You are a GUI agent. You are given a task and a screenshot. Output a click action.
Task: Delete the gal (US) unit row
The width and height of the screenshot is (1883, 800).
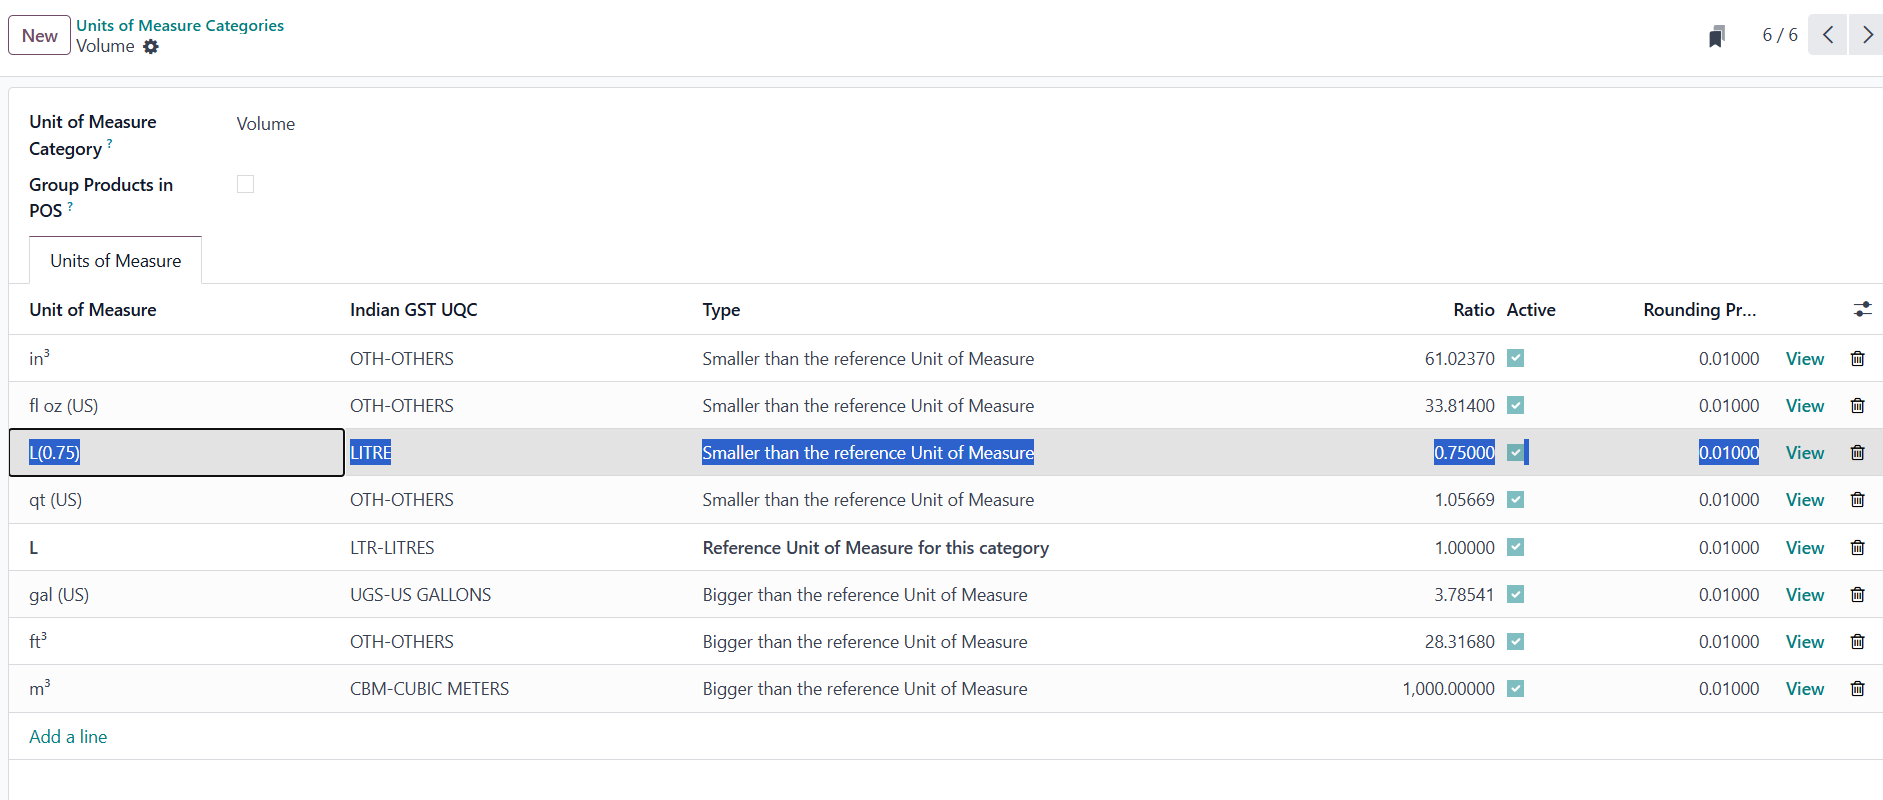tap(1857, 595)
